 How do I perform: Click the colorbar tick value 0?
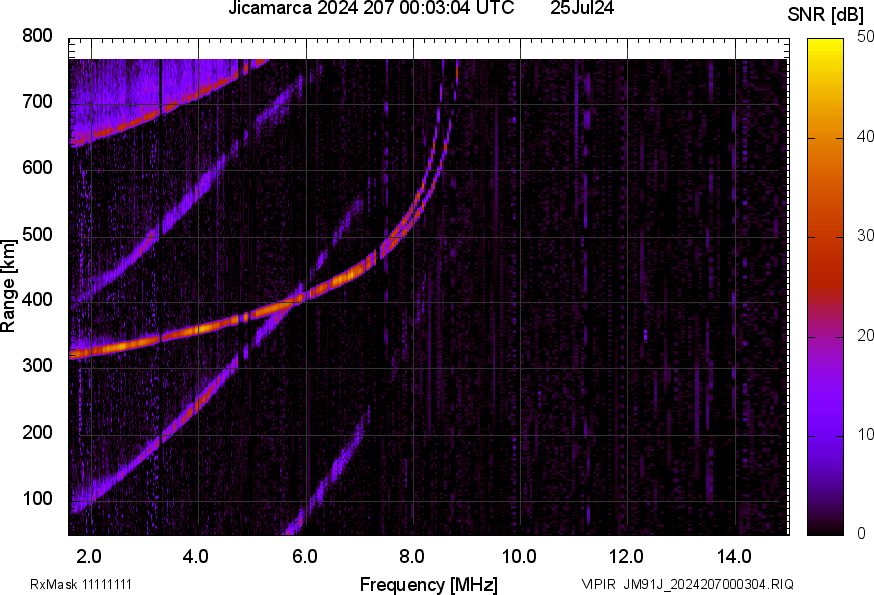point(861,534)
